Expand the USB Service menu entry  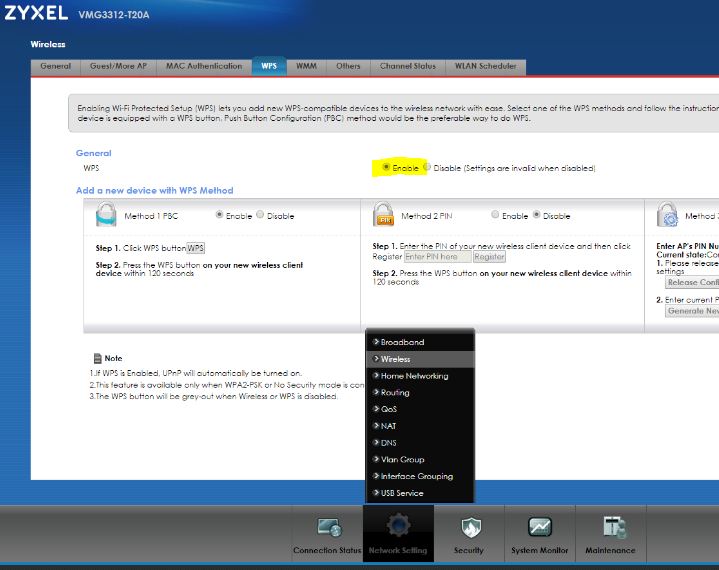(x=402, y=493)
